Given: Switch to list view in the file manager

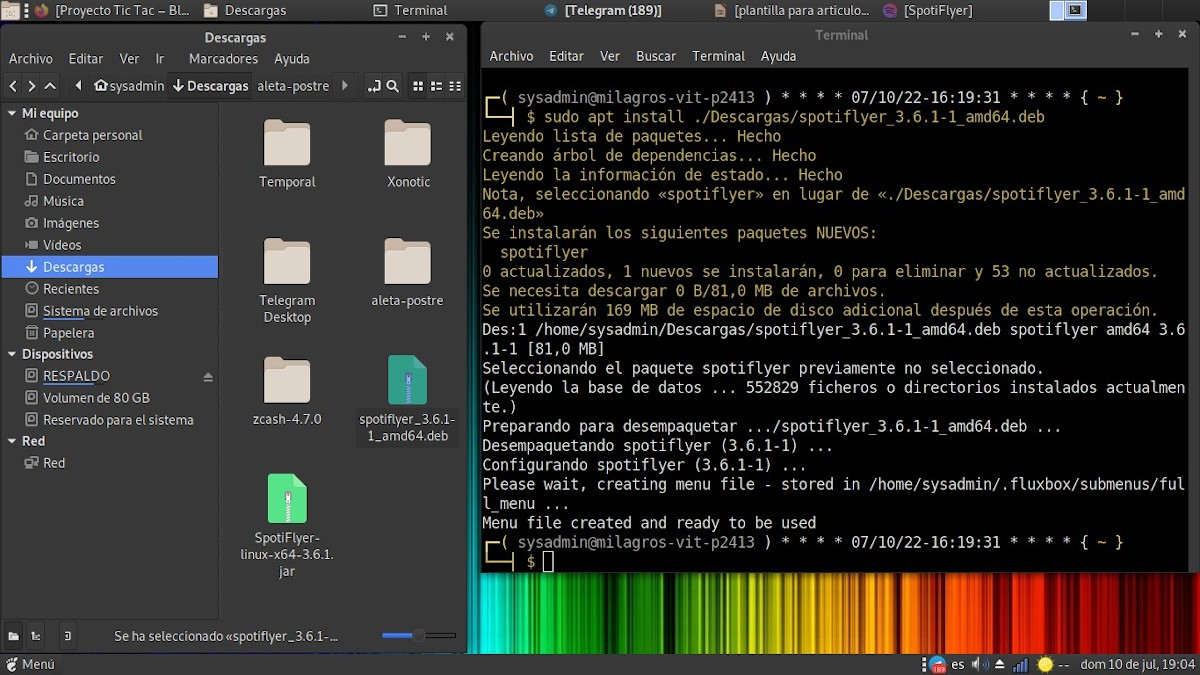Looking at the screenshot, I should [x=437, y=86].
